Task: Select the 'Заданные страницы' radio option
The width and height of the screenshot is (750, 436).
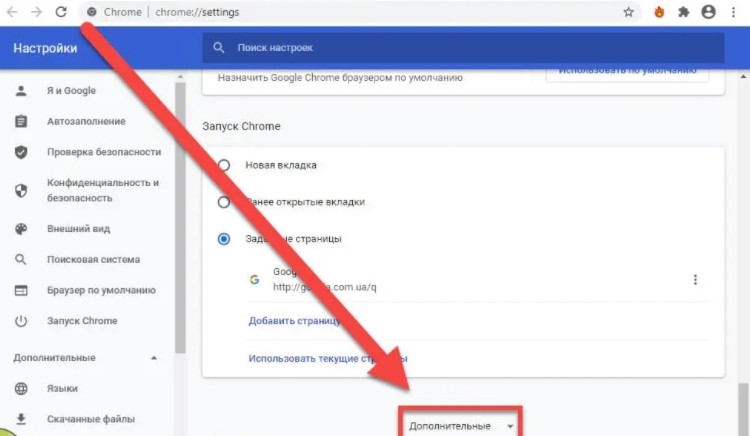Action: click(224, 239)
